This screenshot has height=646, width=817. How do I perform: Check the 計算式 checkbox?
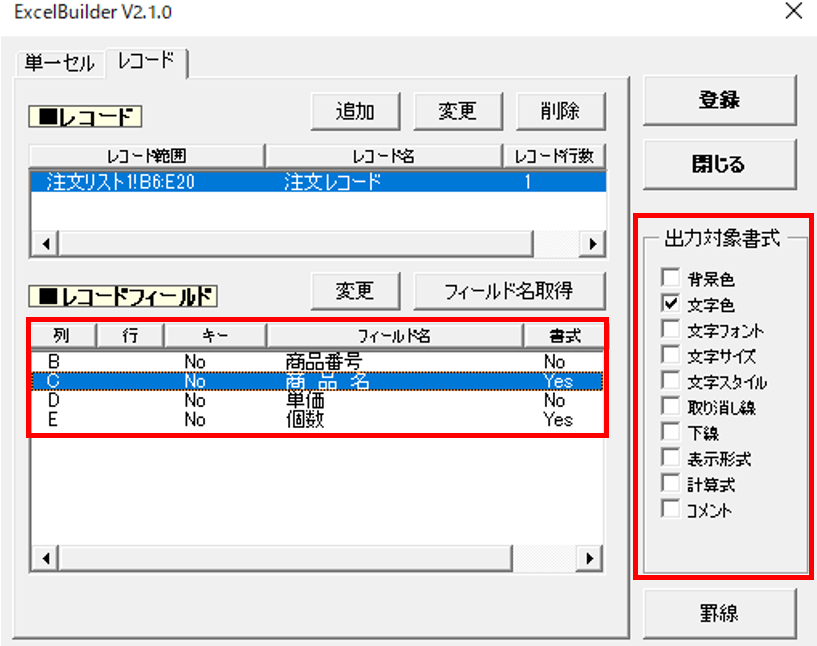pos(671,483)
